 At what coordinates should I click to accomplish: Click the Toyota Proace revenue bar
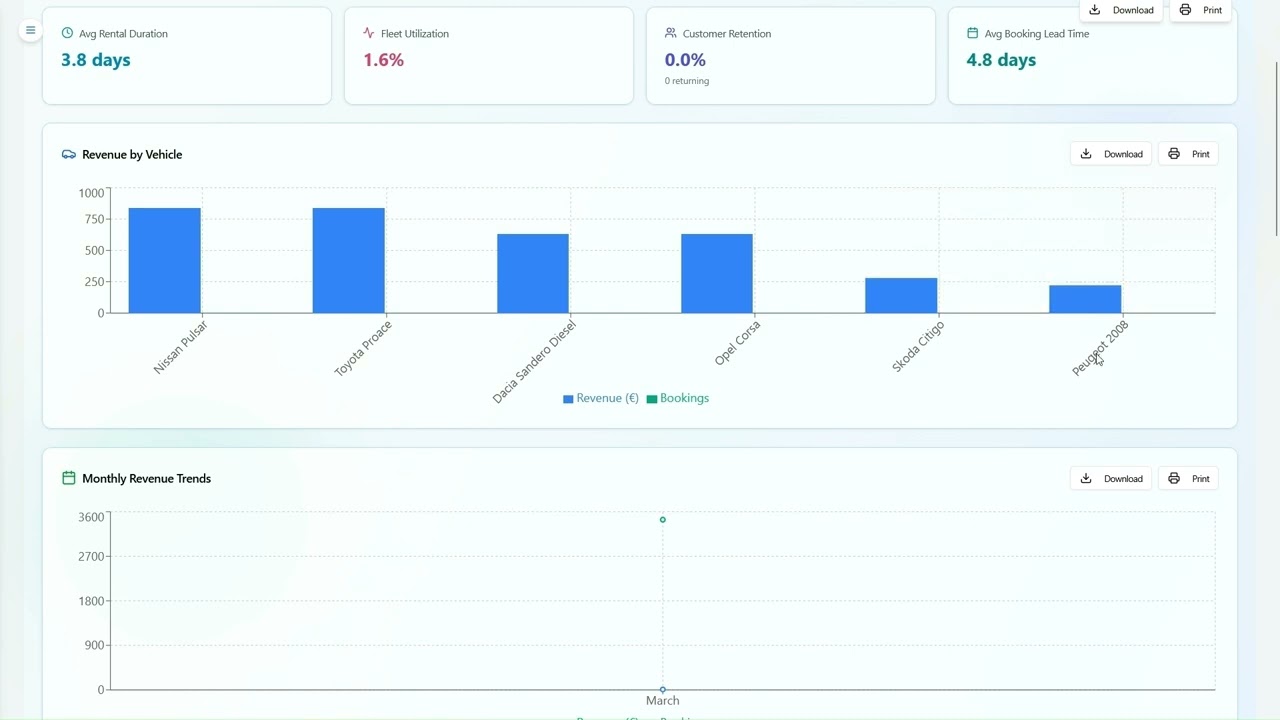(349, 260)
